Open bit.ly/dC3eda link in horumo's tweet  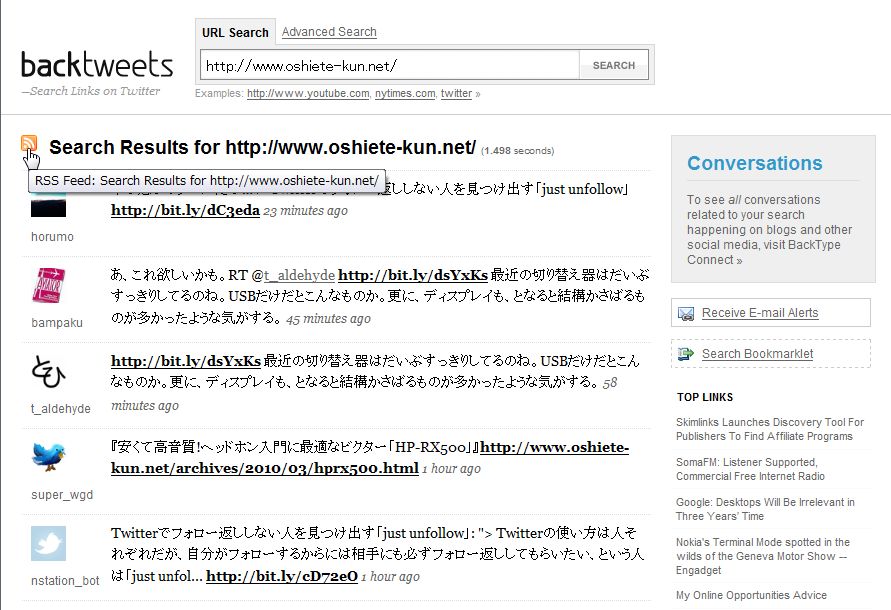pyautogui.click(x=185, y=210)
